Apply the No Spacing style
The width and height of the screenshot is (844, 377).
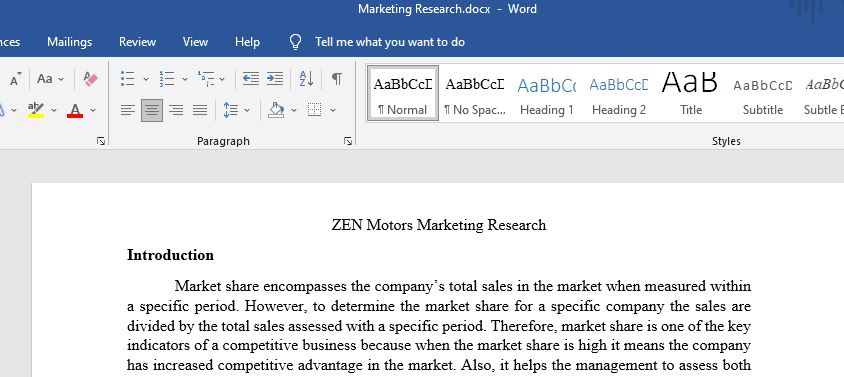pos(475,93)
